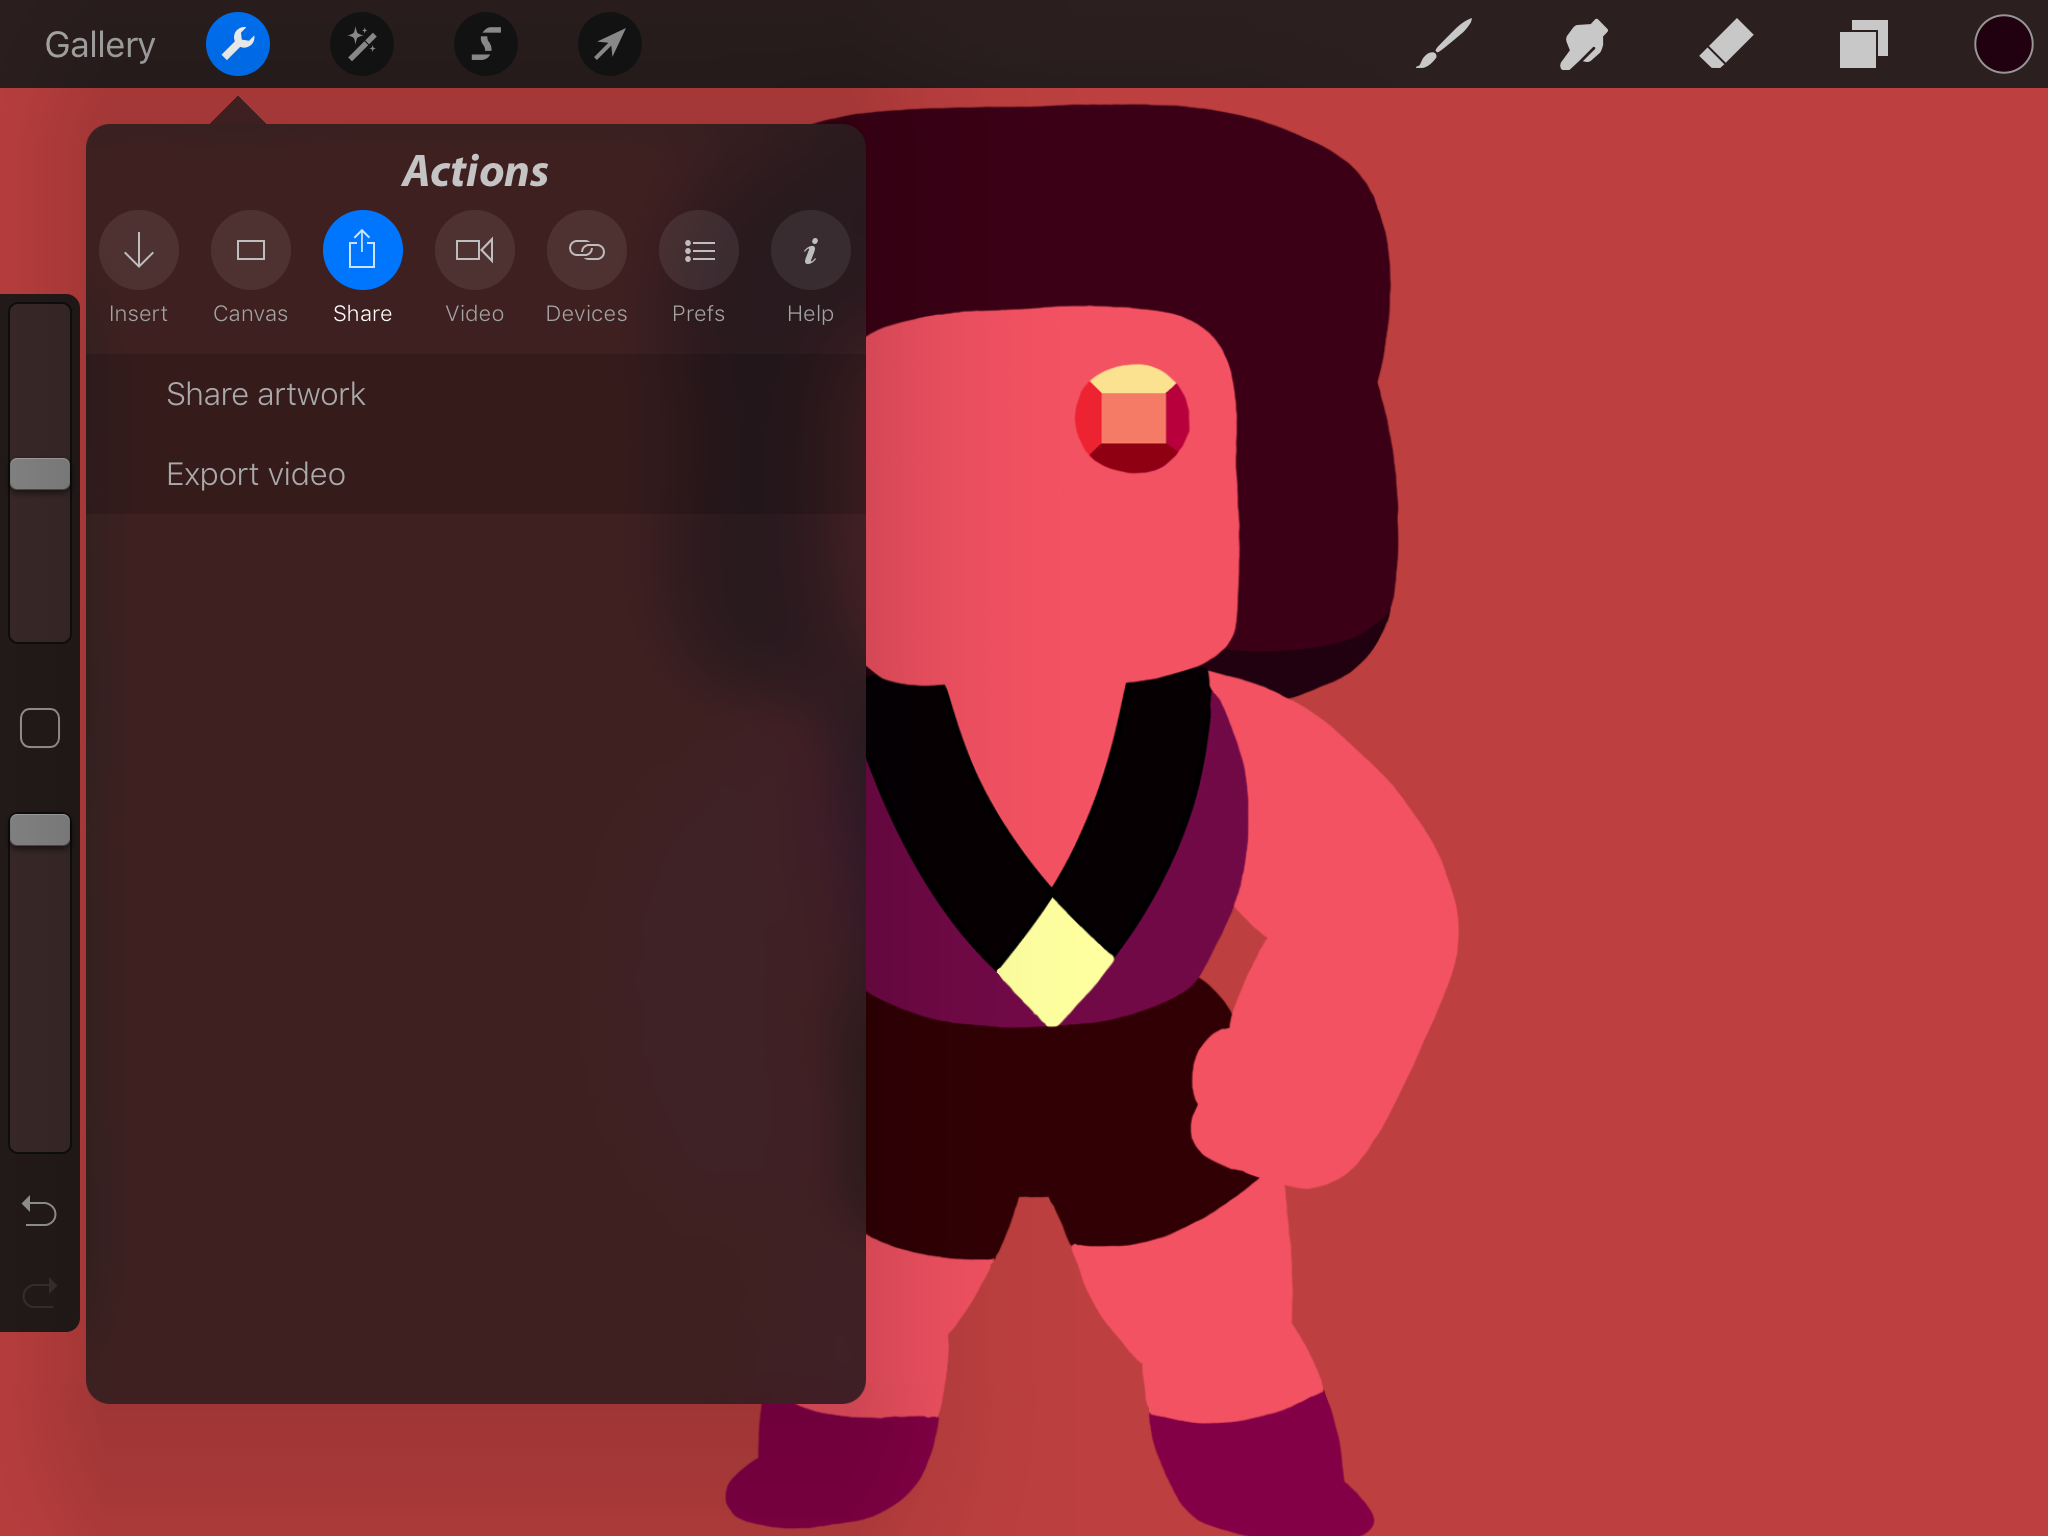This screenshot has width=2048, height=1536.
Task: Tap the sidebar modifier square button
Action: pos(40,728)
